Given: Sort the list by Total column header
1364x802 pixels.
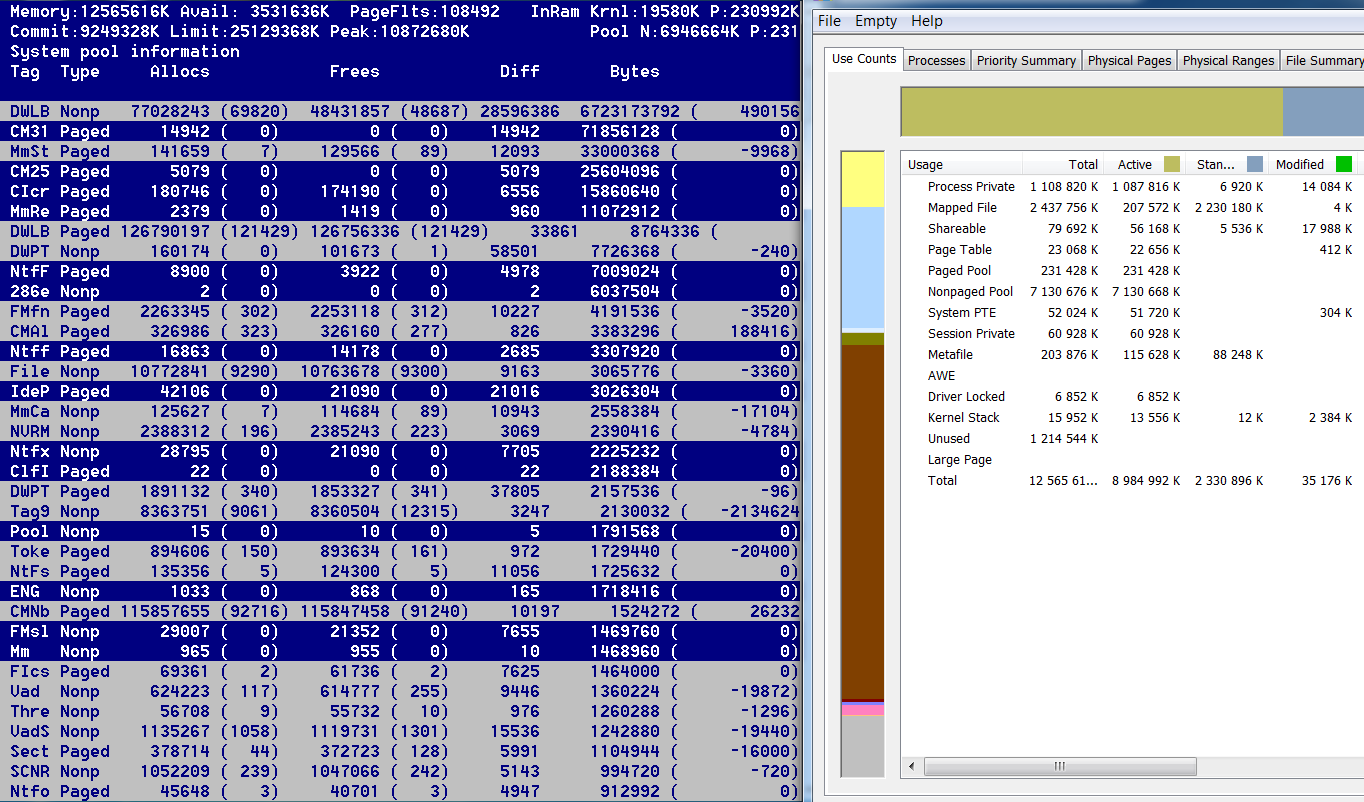Looking at the screenshot, I should (x=1083, y=165).
